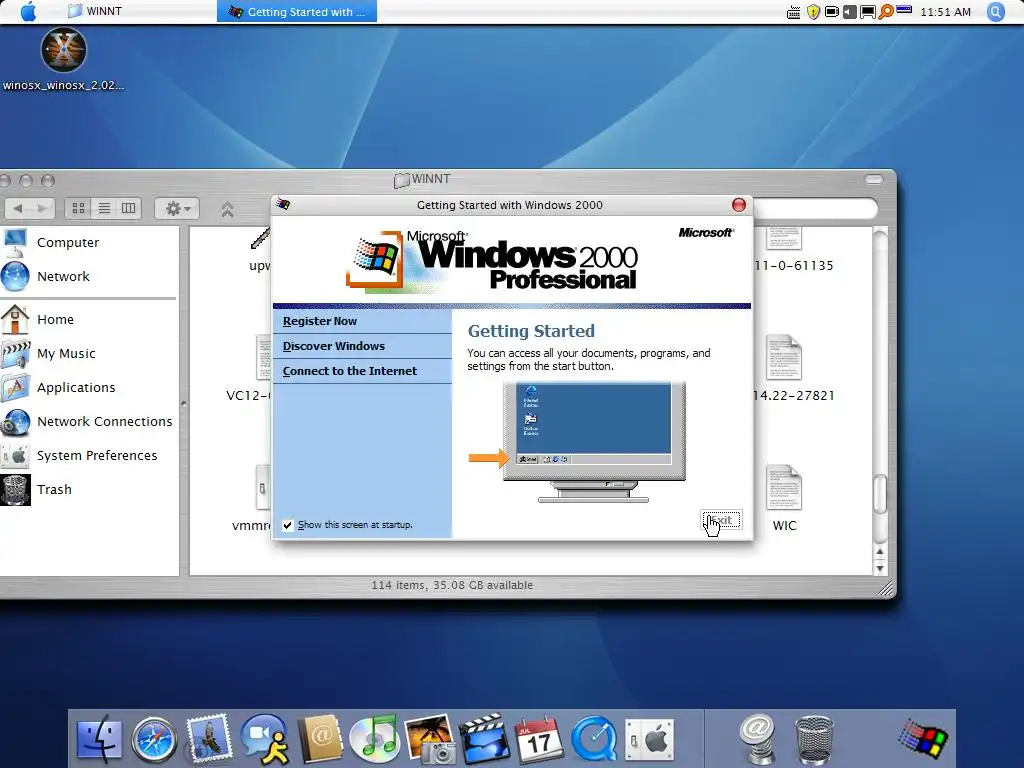Click Spotlight search icon in menu bar
The image size is (1024, 768).
[x=995, y=12]
